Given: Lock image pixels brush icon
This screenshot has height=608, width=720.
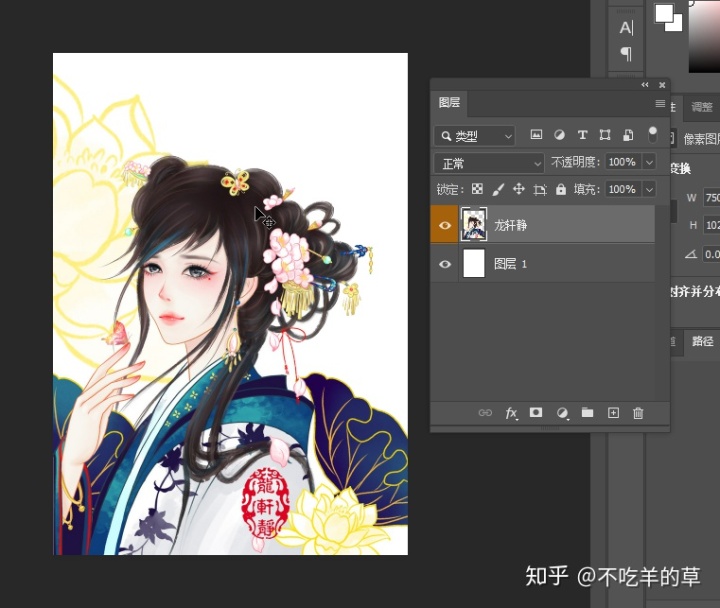Looking at the screenshot, I should pos(498,189).
